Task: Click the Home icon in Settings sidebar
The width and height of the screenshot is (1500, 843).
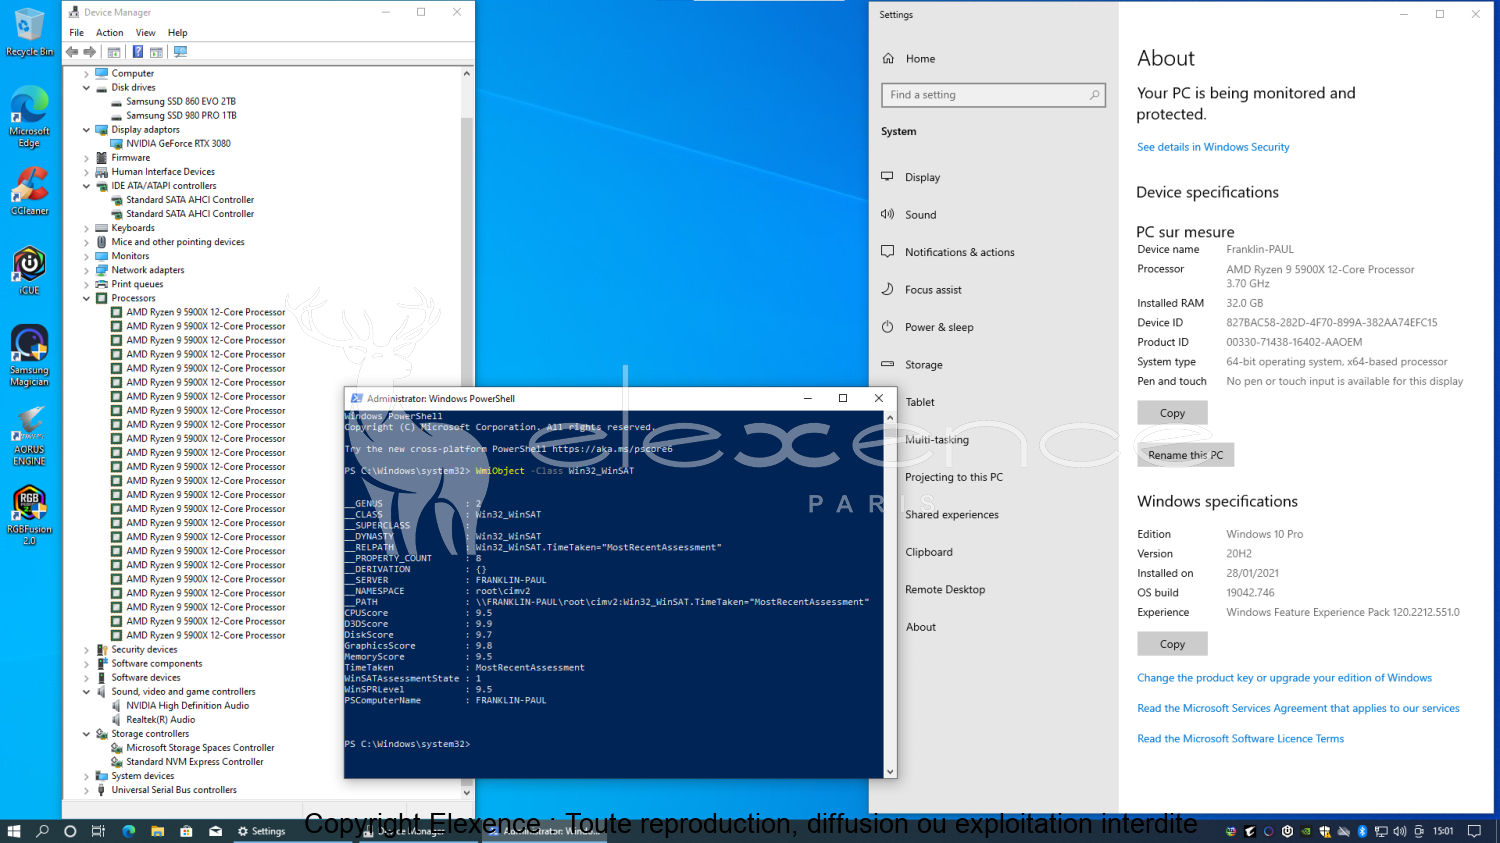Action: pyautogui.click(x=888, y=59)
